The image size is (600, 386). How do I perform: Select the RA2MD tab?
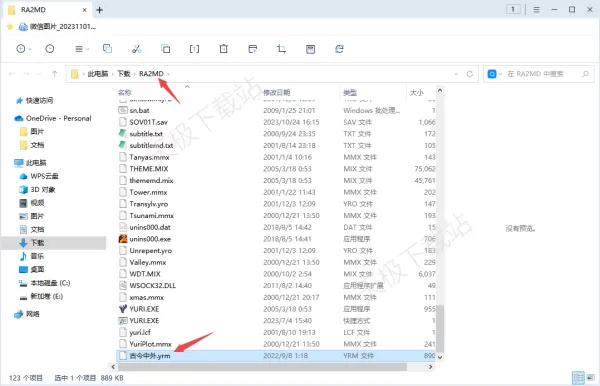48,10
